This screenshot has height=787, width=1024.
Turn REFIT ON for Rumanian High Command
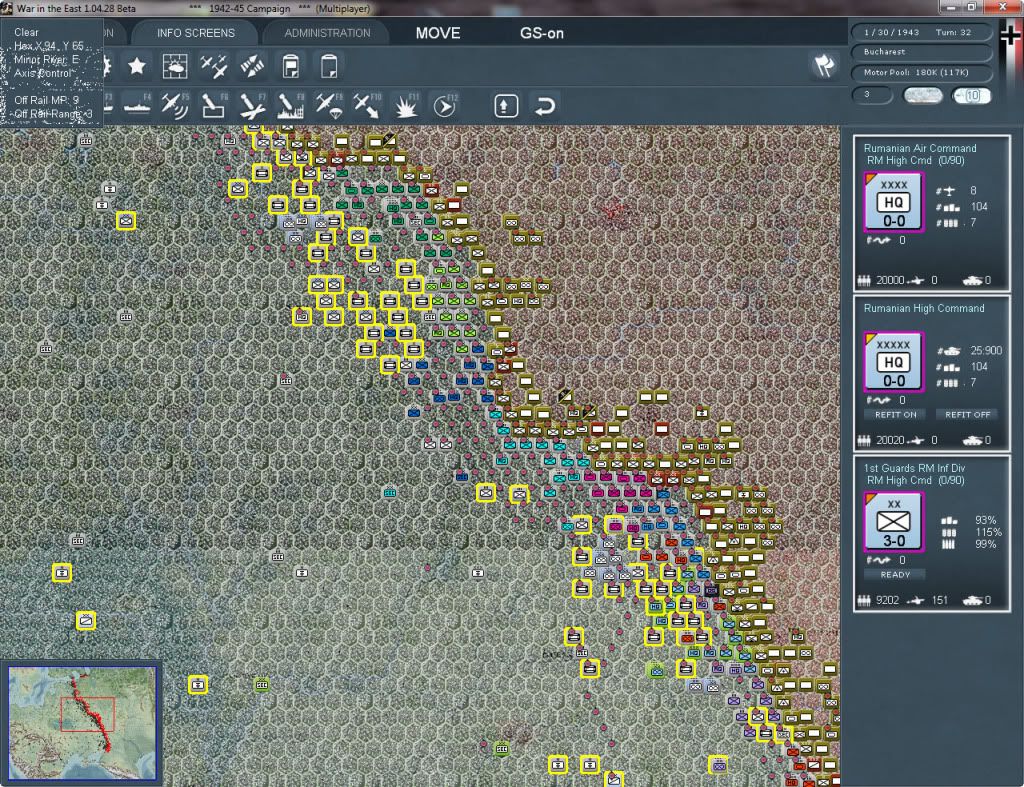895,415
